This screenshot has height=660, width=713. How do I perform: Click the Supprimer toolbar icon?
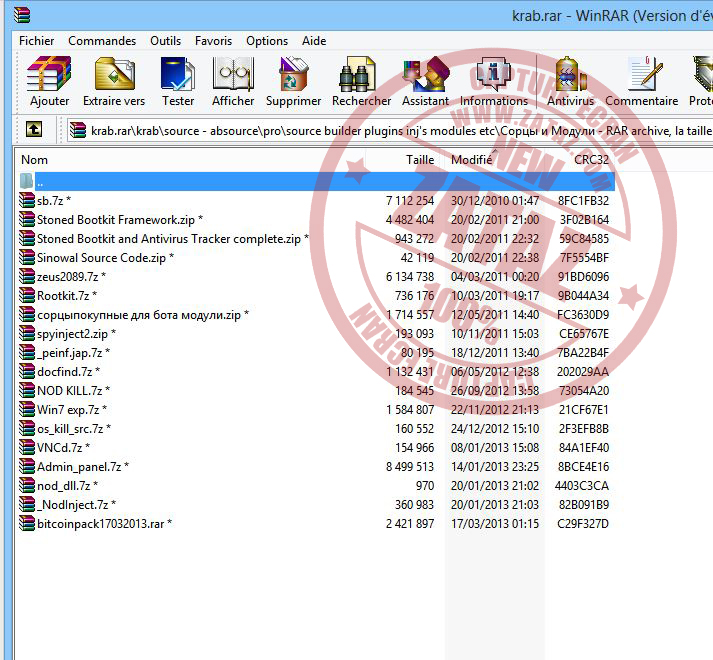(294, 74)
